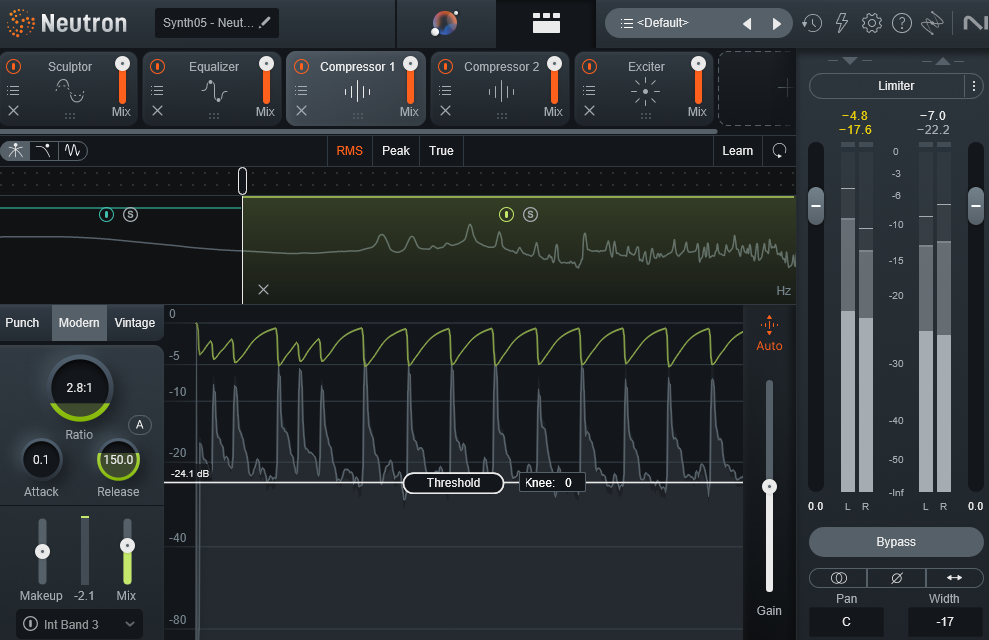Toggle Compressor 1 module power
989x640 pixels.
(x=301, y=66)
